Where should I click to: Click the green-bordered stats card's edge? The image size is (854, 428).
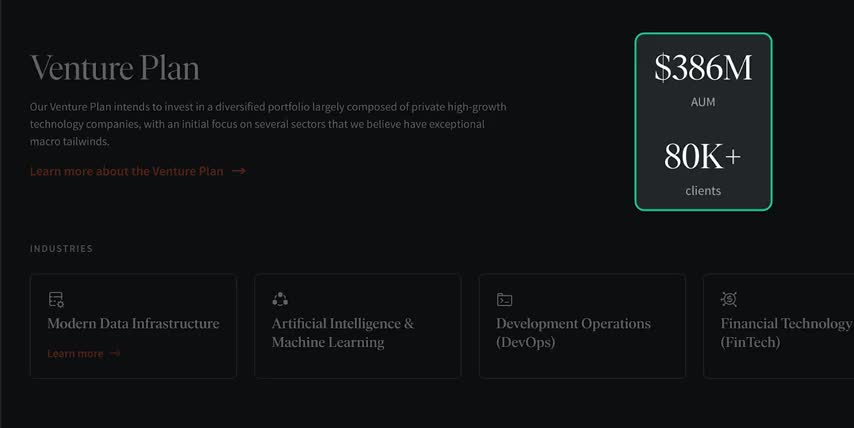coord(636,122)
